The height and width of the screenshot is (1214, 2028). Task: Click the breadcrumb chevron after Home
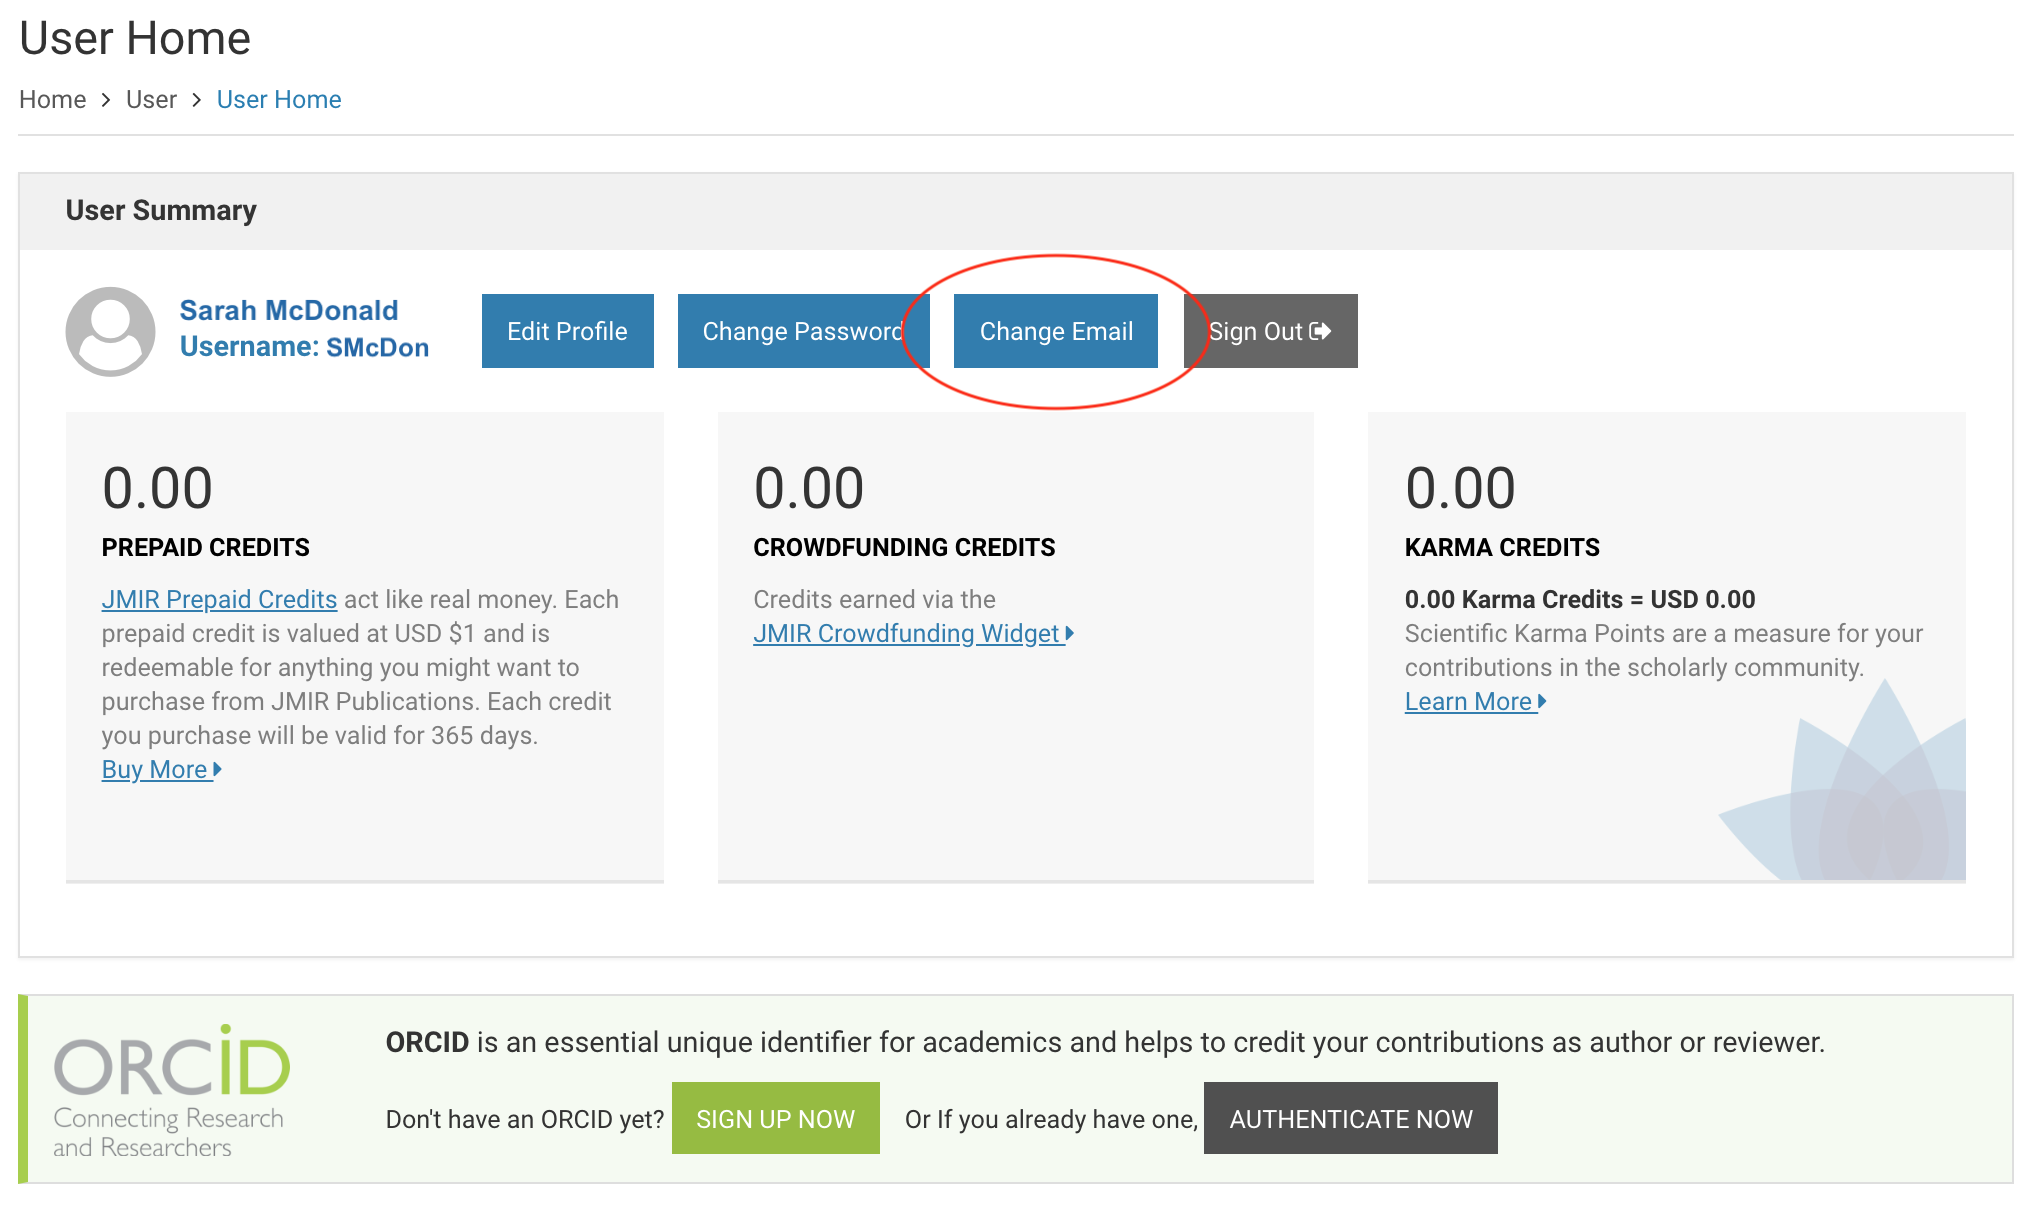pyautogui.click(x=106, y=100)
